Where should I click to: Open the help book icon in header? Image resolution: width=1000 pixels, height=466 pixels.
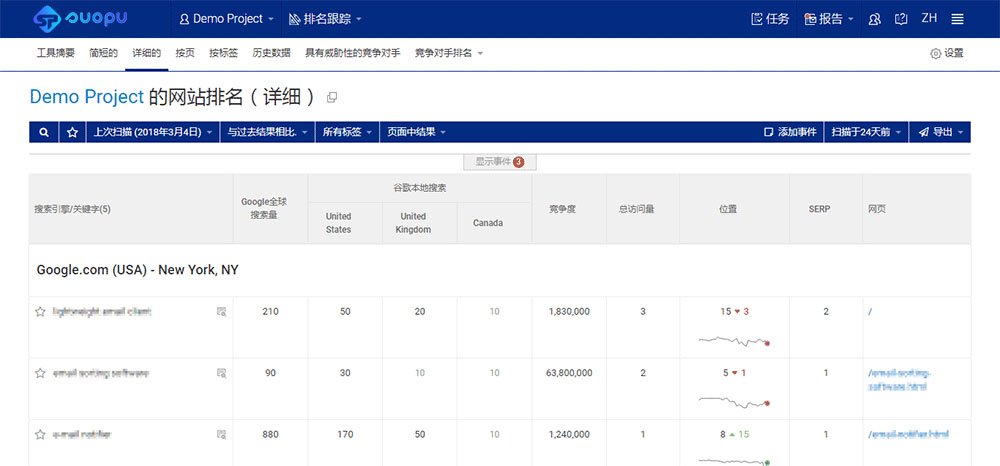(x=901, y=19)
